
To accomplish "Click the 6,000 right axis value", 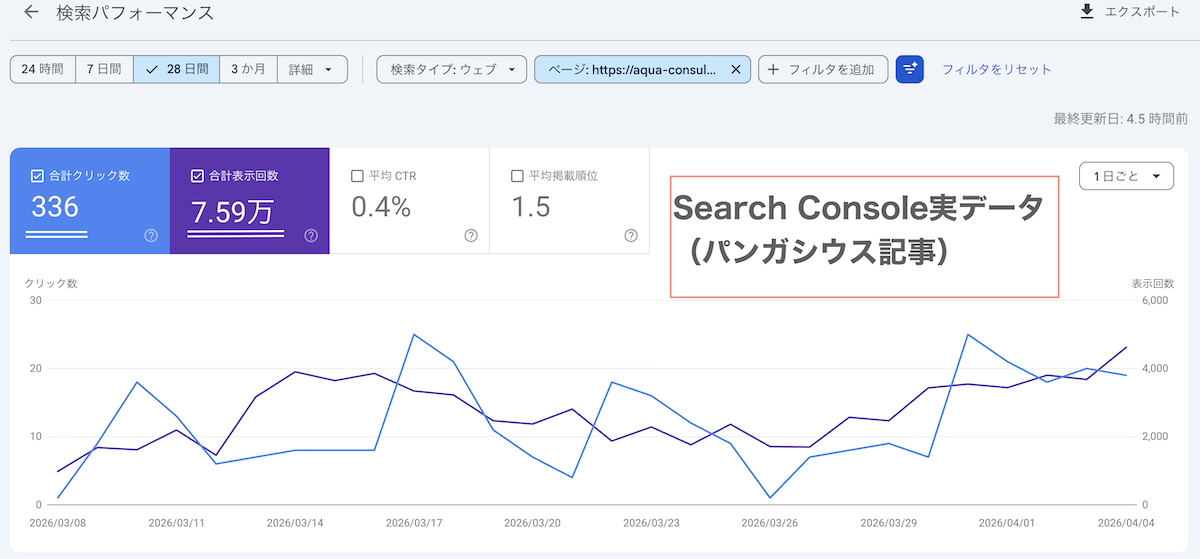I will (x=1155, y=301).
